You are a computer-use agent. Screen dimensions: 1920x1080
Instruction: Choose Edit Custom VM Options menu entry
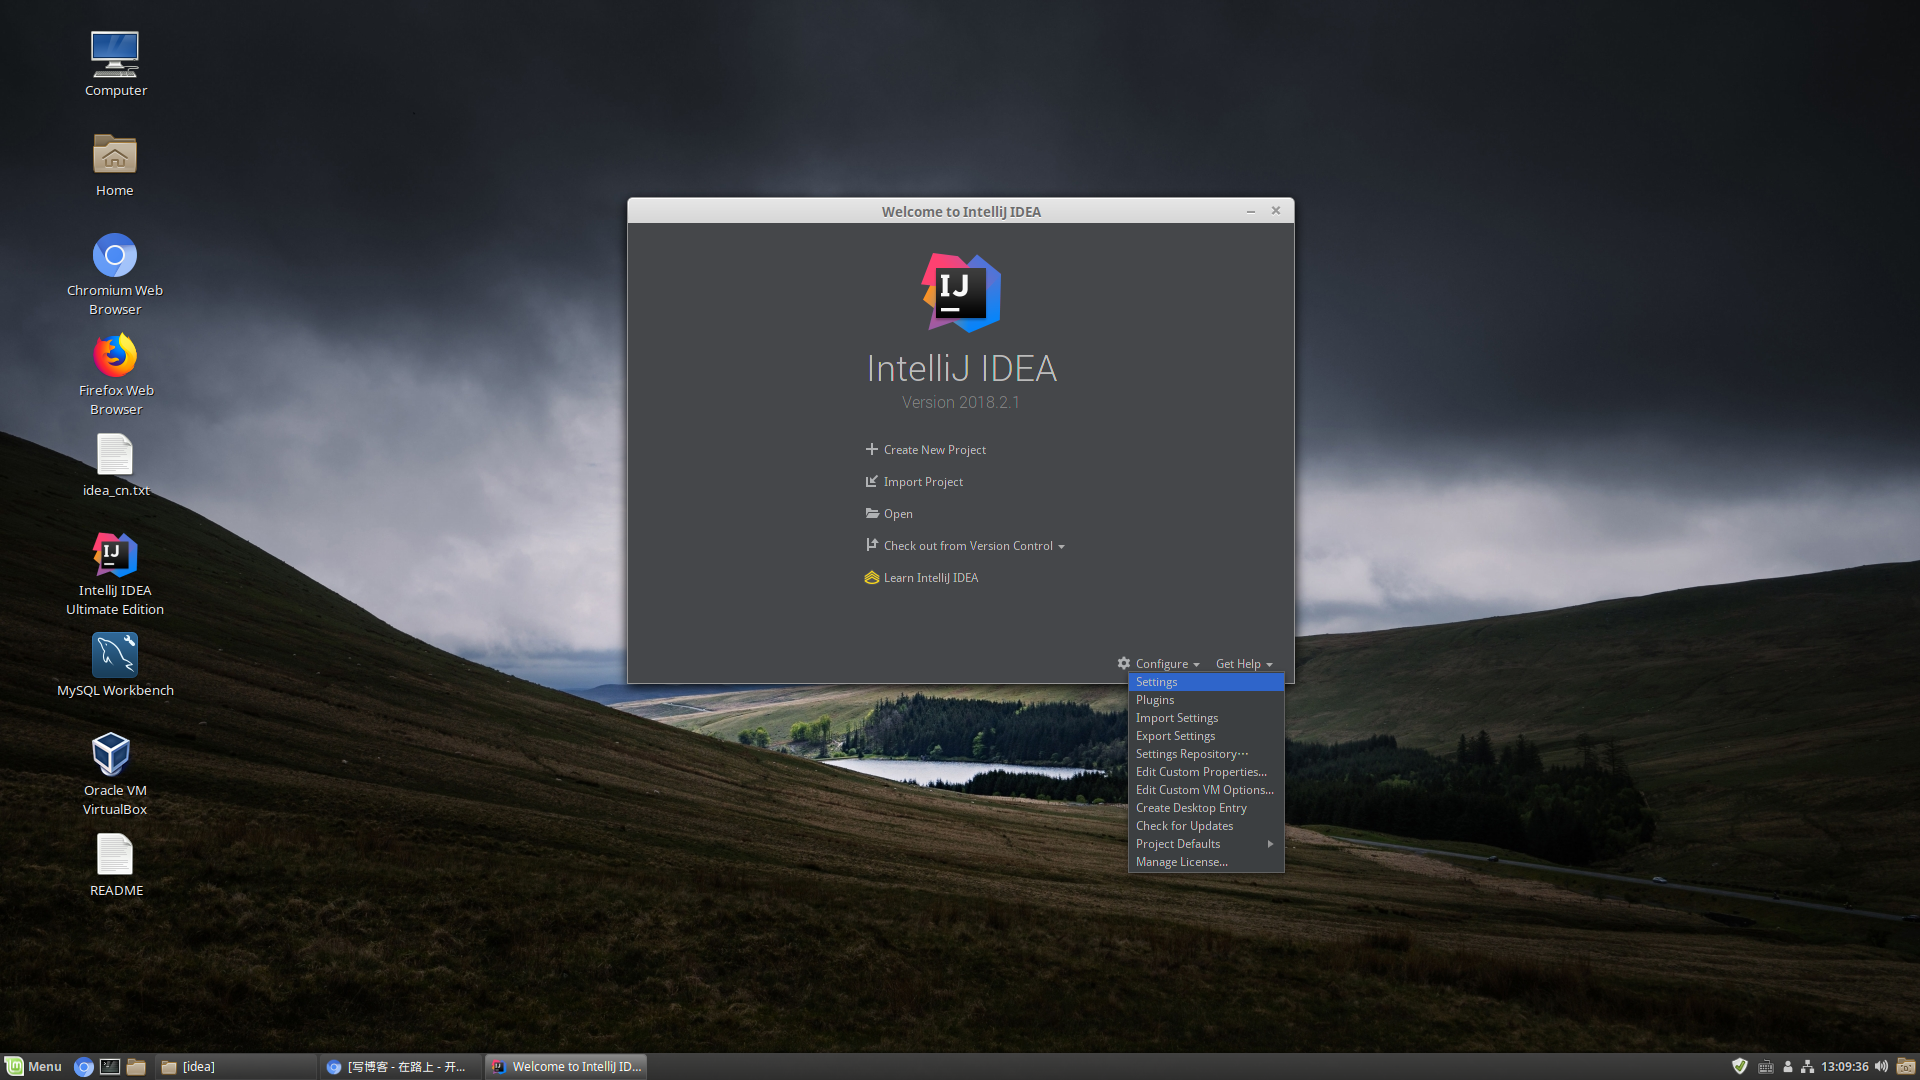click(x=1206, y=790)
